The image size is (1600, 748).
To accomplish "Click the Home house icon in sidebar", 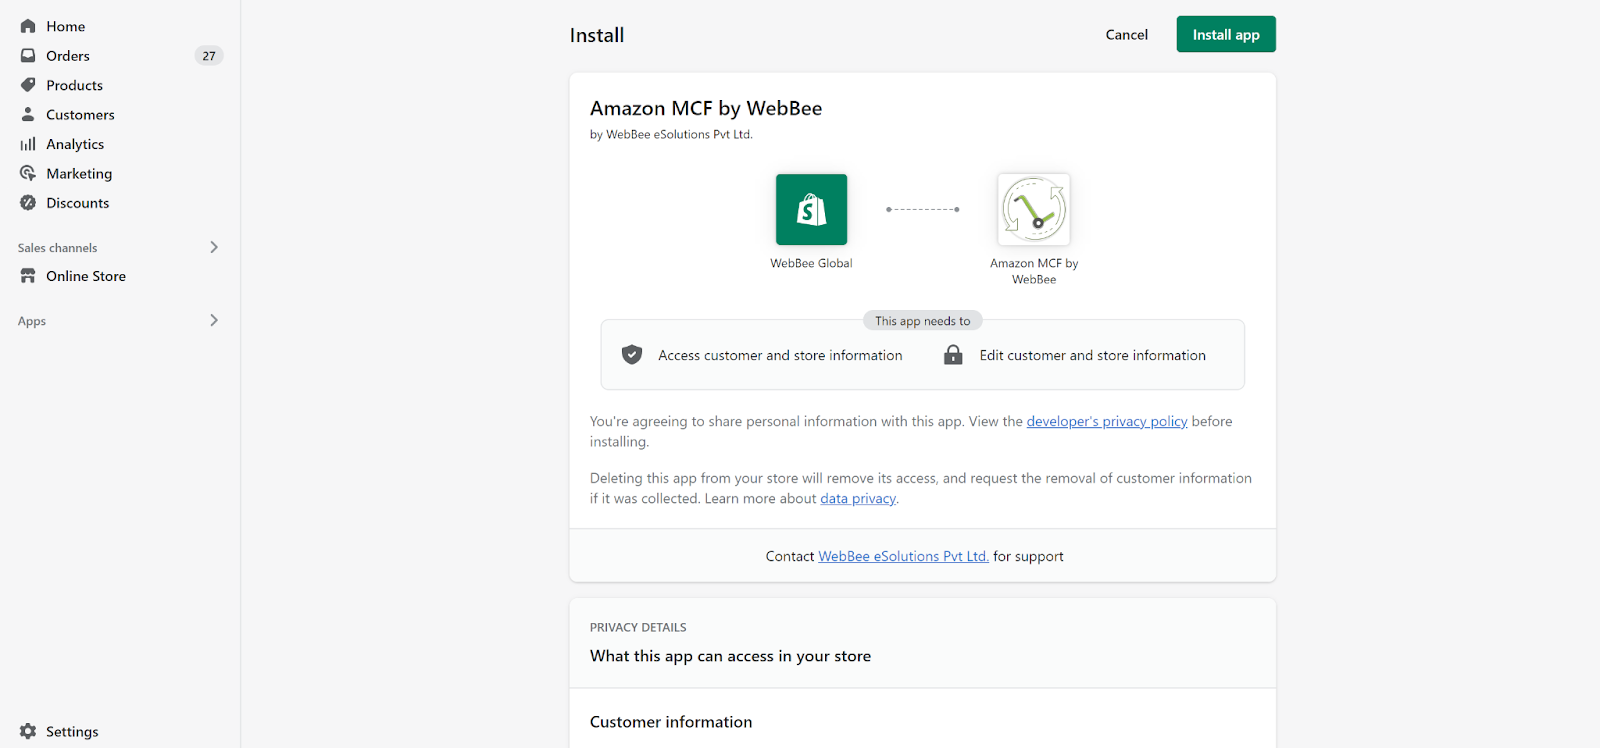I will point(28,26).
